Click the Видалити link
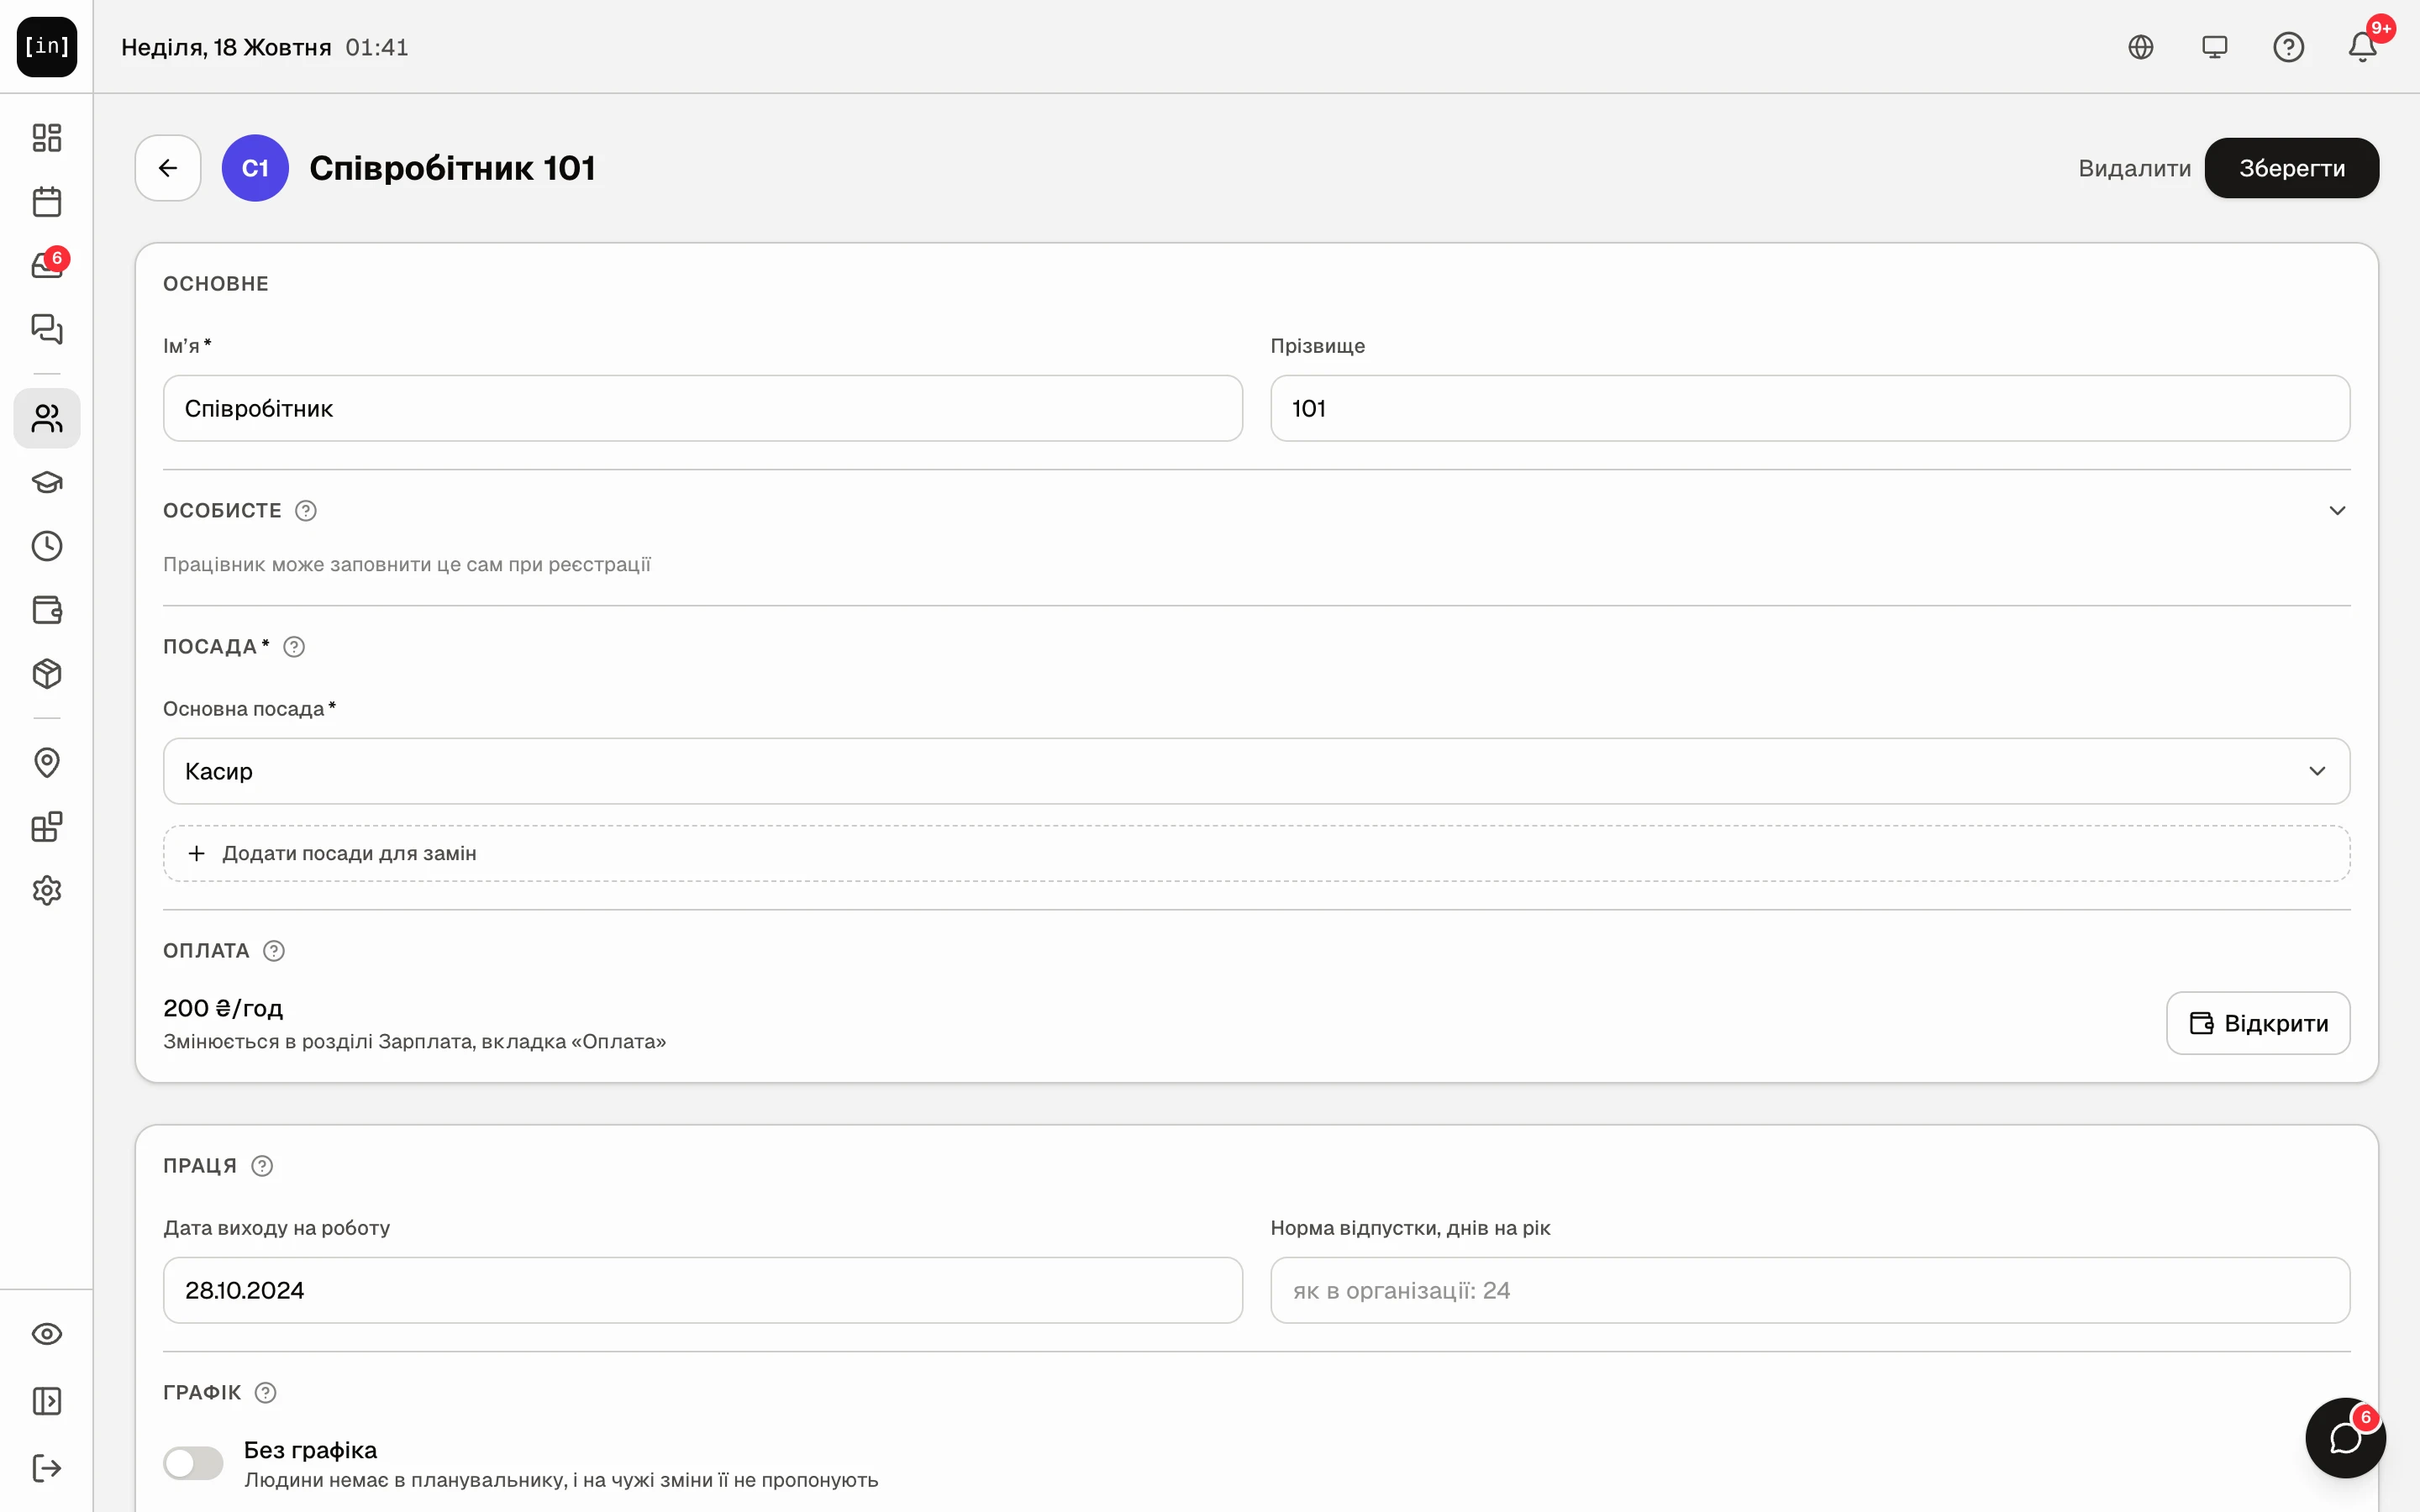2420x1512 pixels. [2134, 168]
